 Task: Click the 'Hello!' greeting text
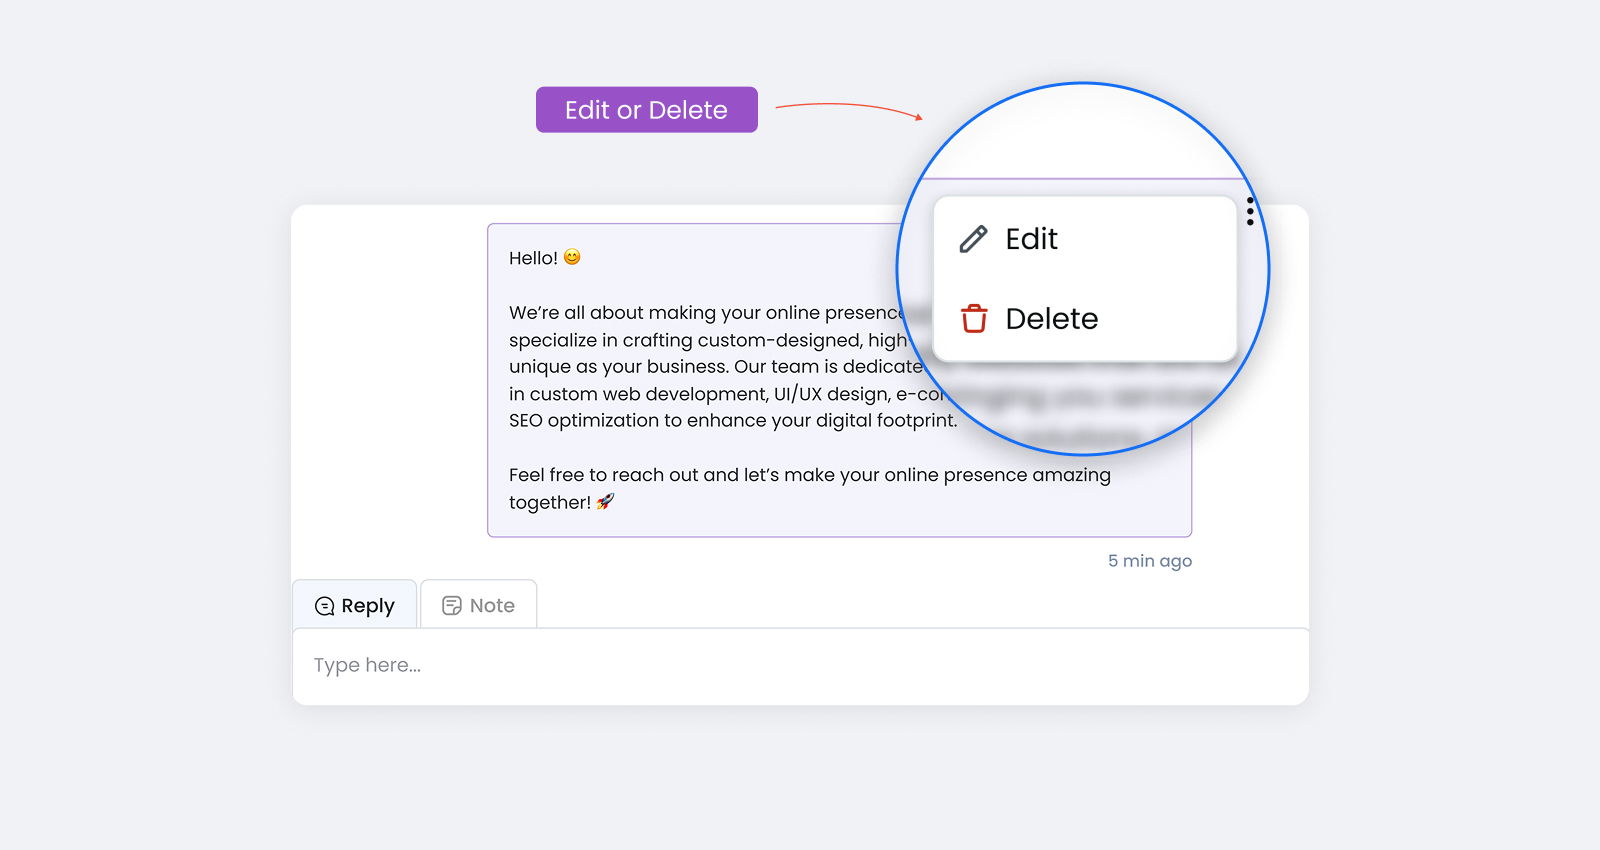pyautogui.click(x=533, y=258)
